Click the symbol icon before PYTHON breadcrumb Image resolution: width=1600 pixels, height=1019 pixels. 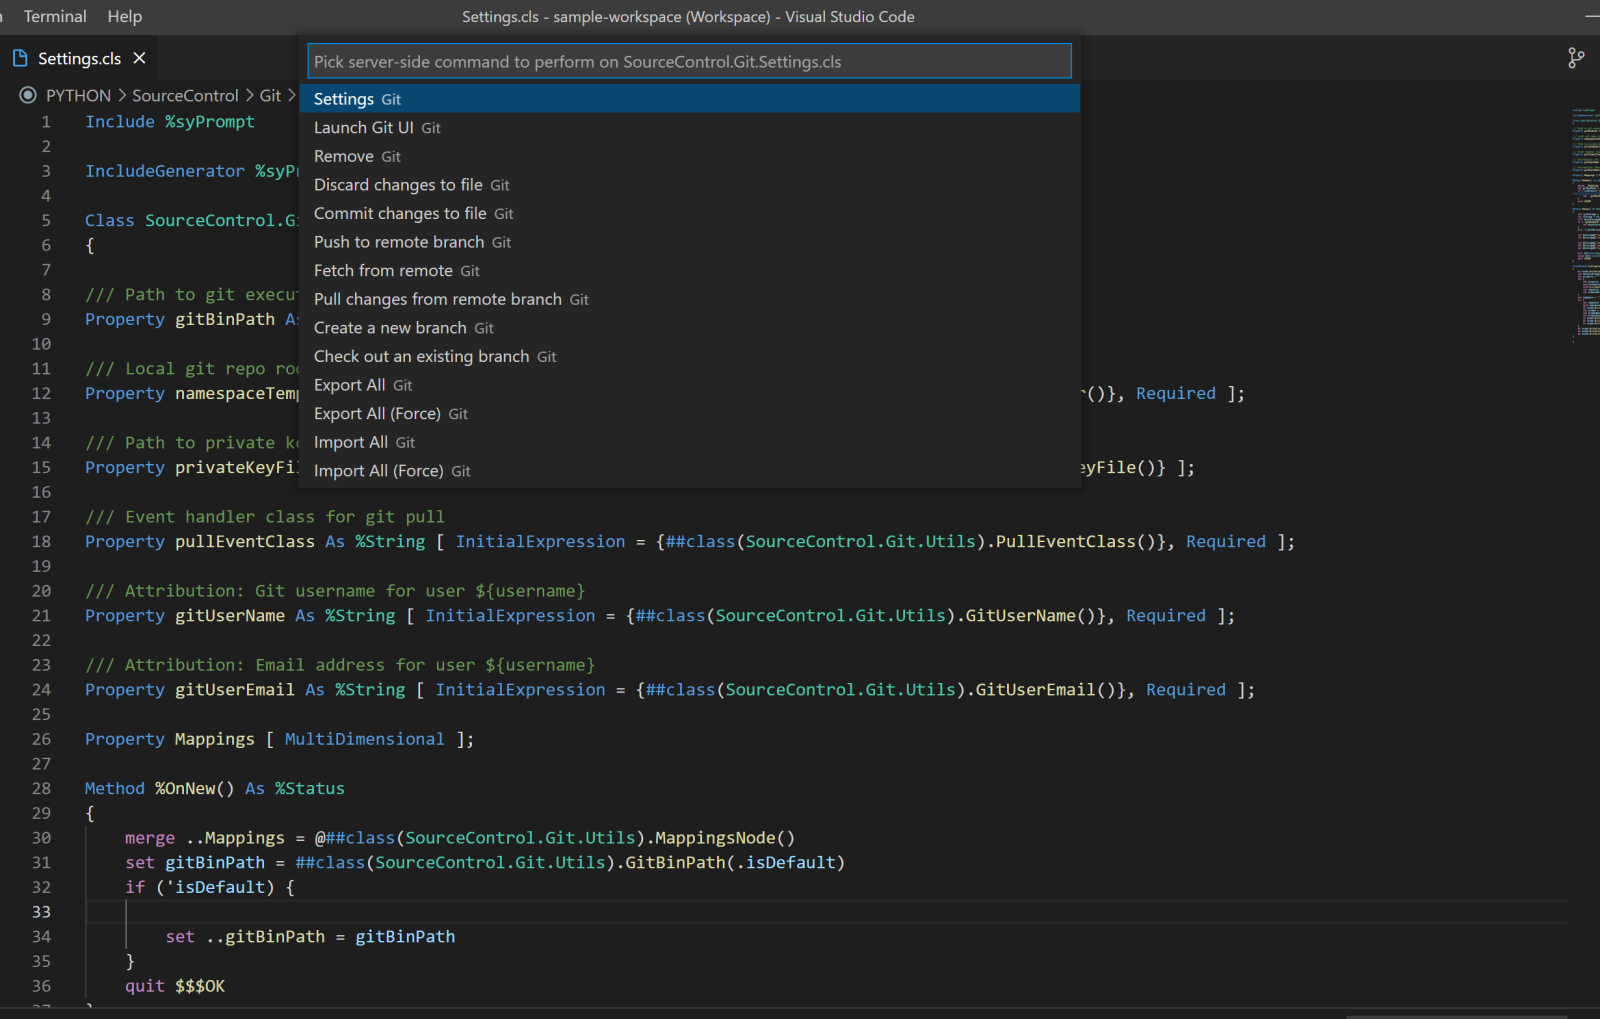pos(28,95)
